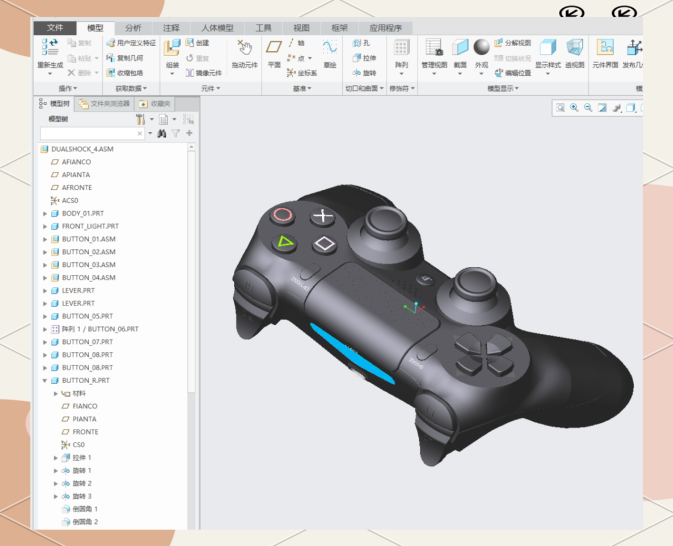
Task: Click the model tree vertical scrollbar
Action: pos(191,270)
